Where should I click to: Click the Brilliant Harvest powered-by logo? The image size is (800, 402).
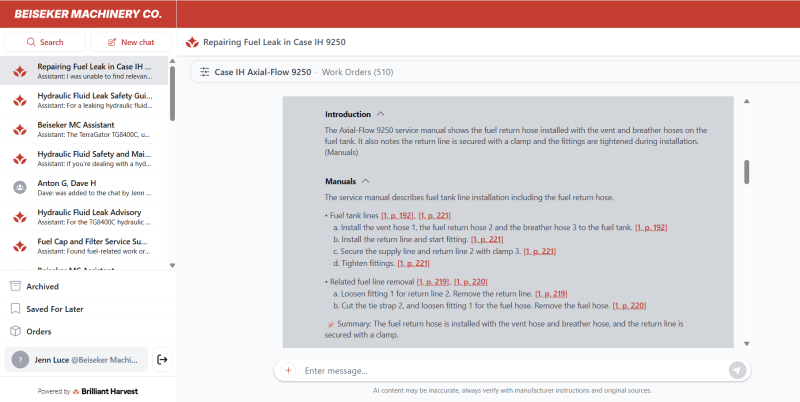coord(105,391)
